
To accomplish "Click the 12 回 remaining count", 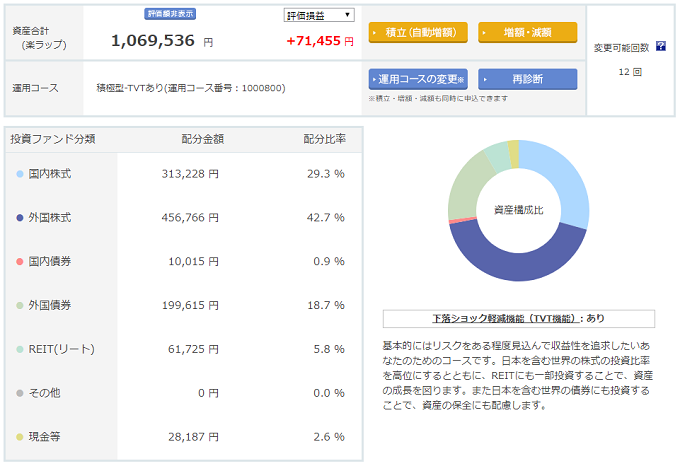I will click(x=630, y=72).
